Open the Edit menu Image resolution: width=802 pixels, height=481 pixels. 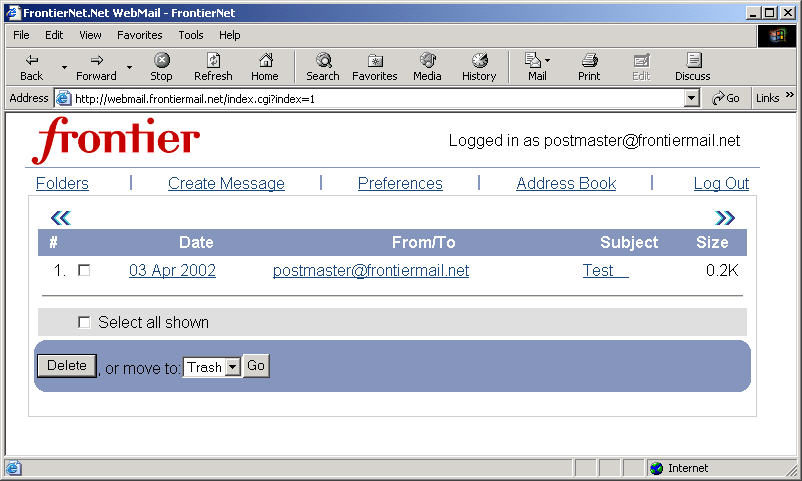[x=54, y=35]
